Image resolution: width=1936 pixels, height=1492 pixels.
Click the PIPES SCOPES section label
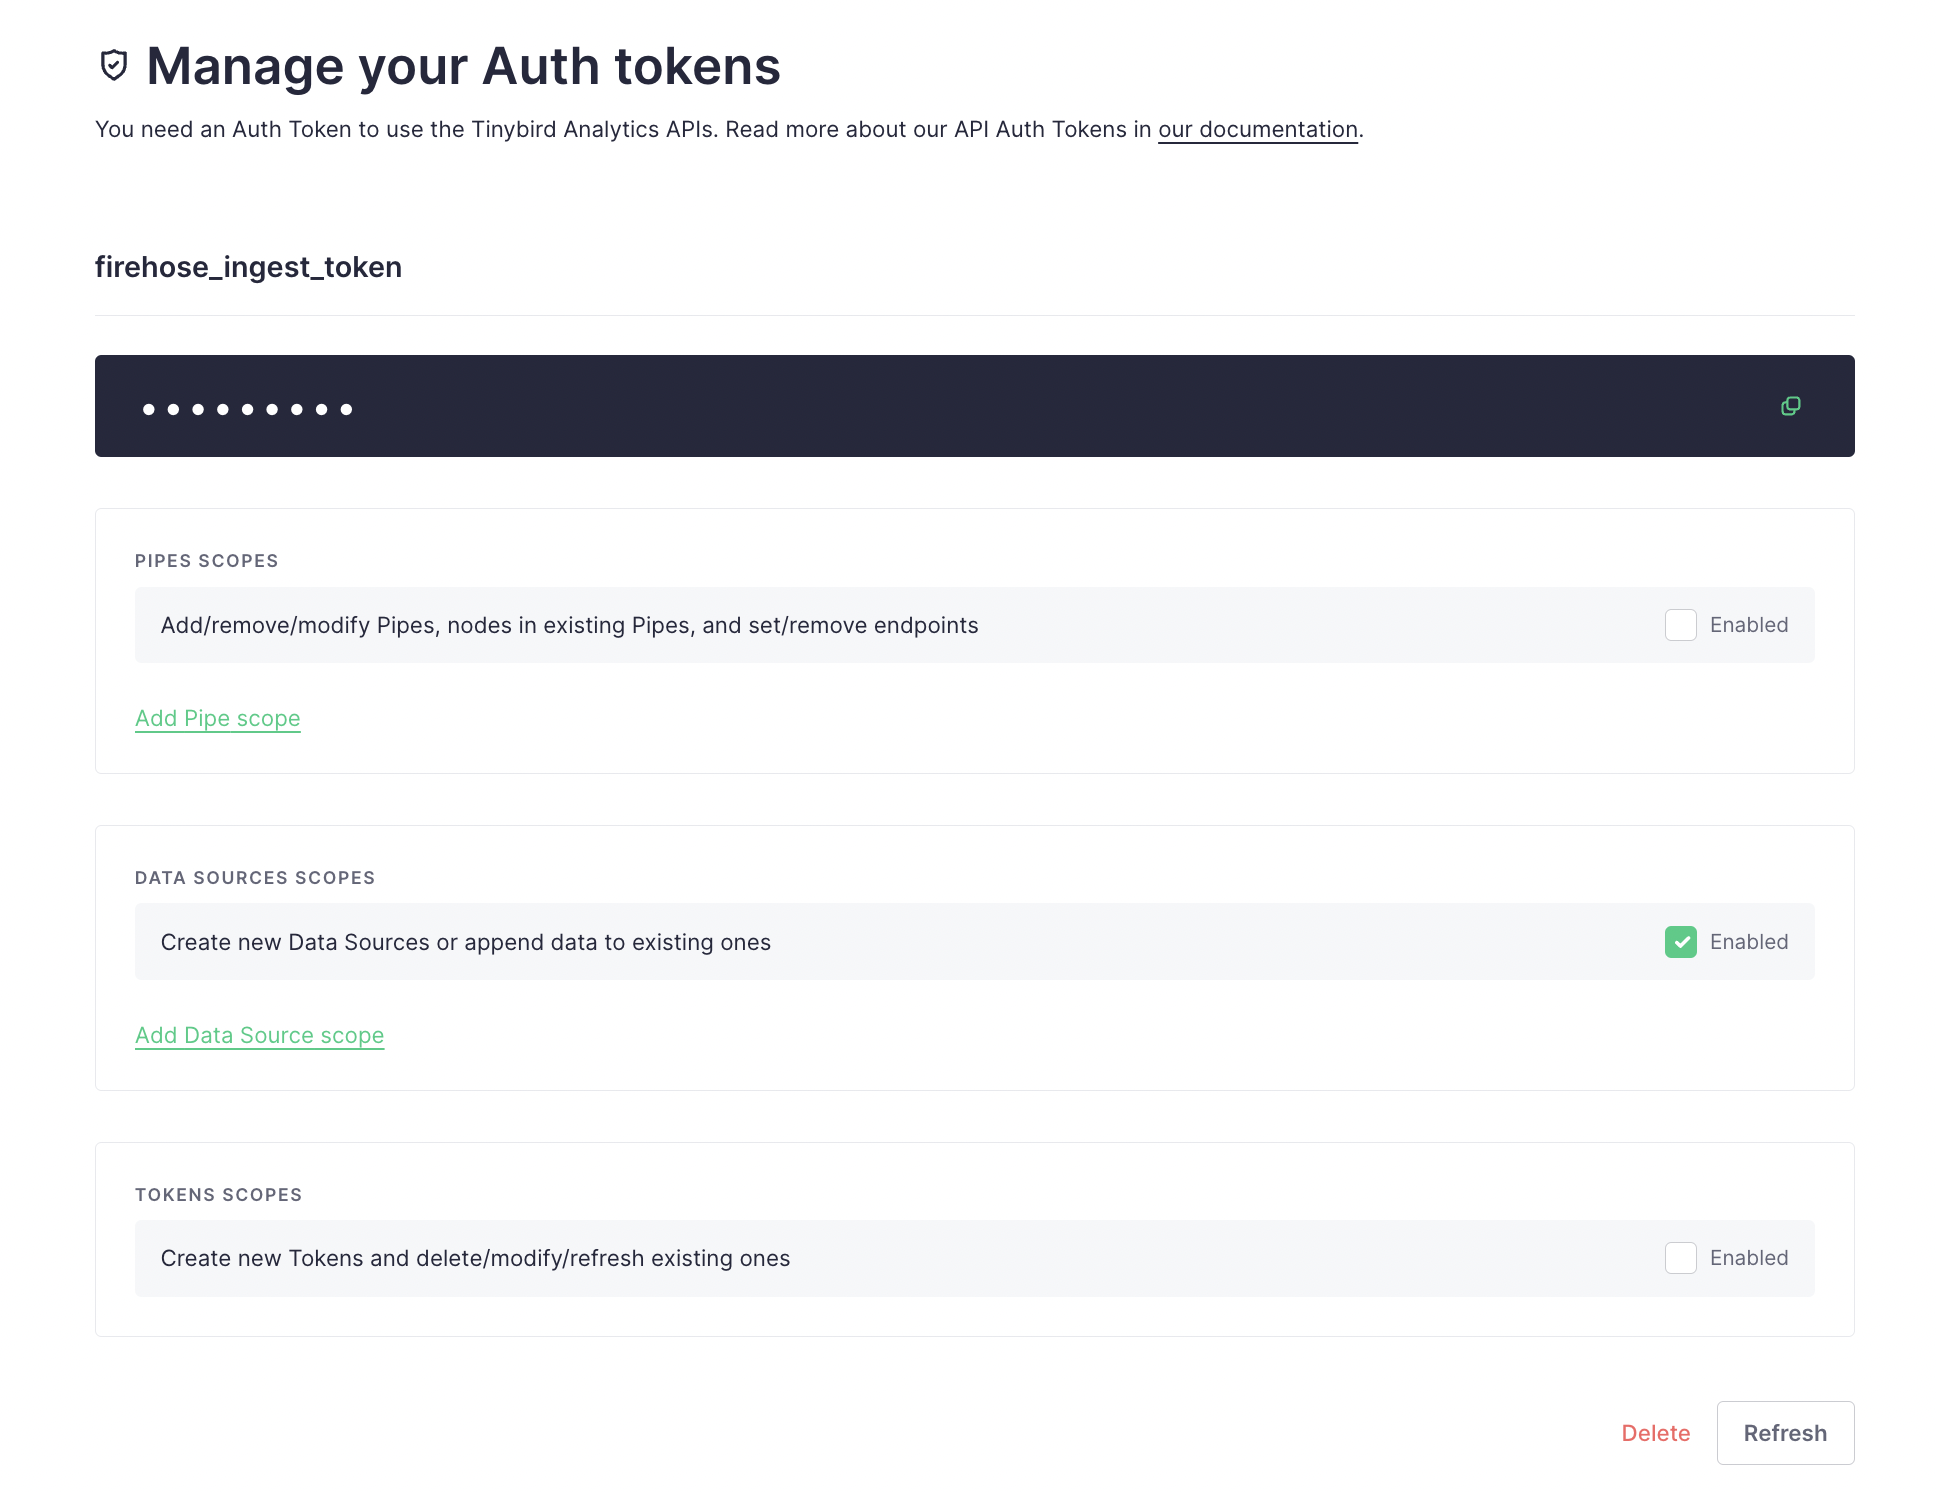pyautogui.click(x=206, y=561)
